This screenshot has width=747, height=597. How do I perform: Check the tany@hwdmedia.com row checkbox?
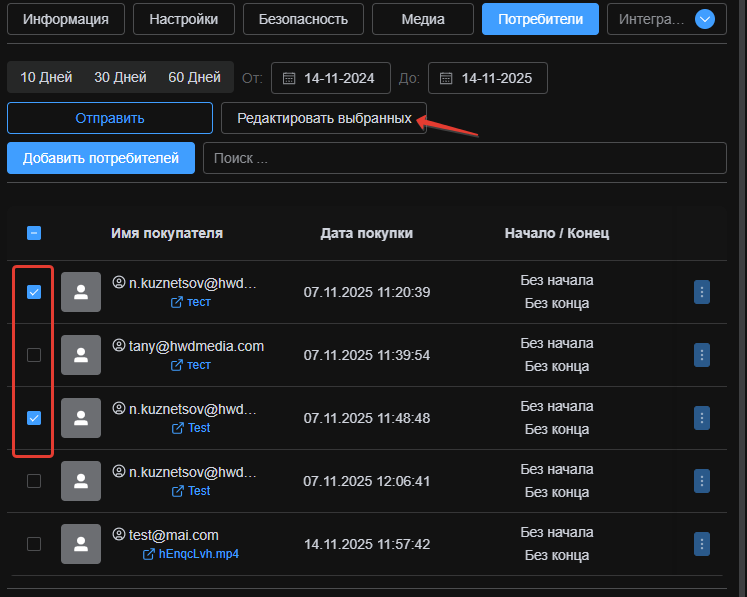click(34, 355)
